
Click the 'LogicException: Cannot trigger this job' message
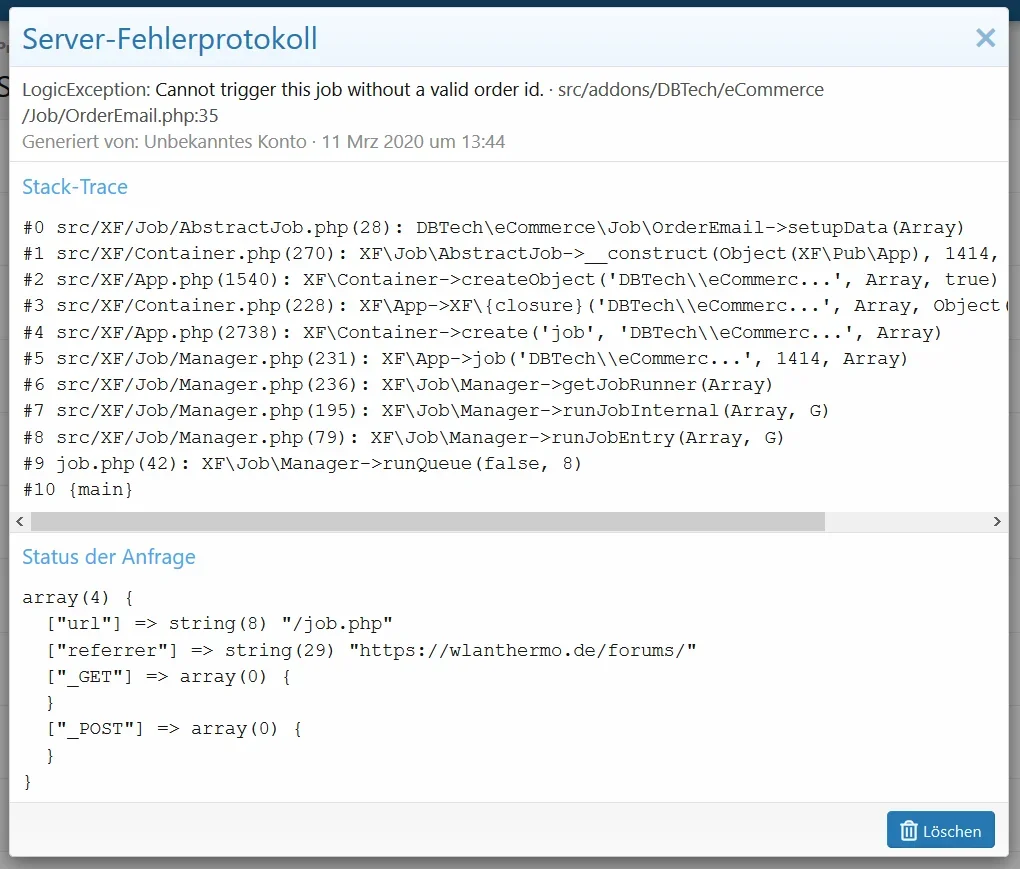coord(282,89)
